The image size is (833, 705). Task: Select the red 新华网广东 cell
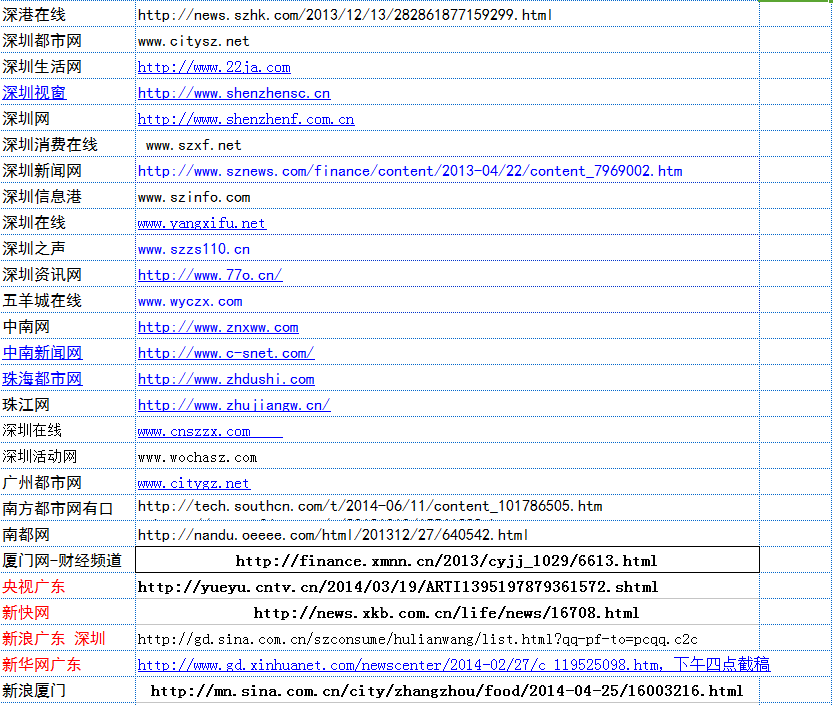click(68, 665)
